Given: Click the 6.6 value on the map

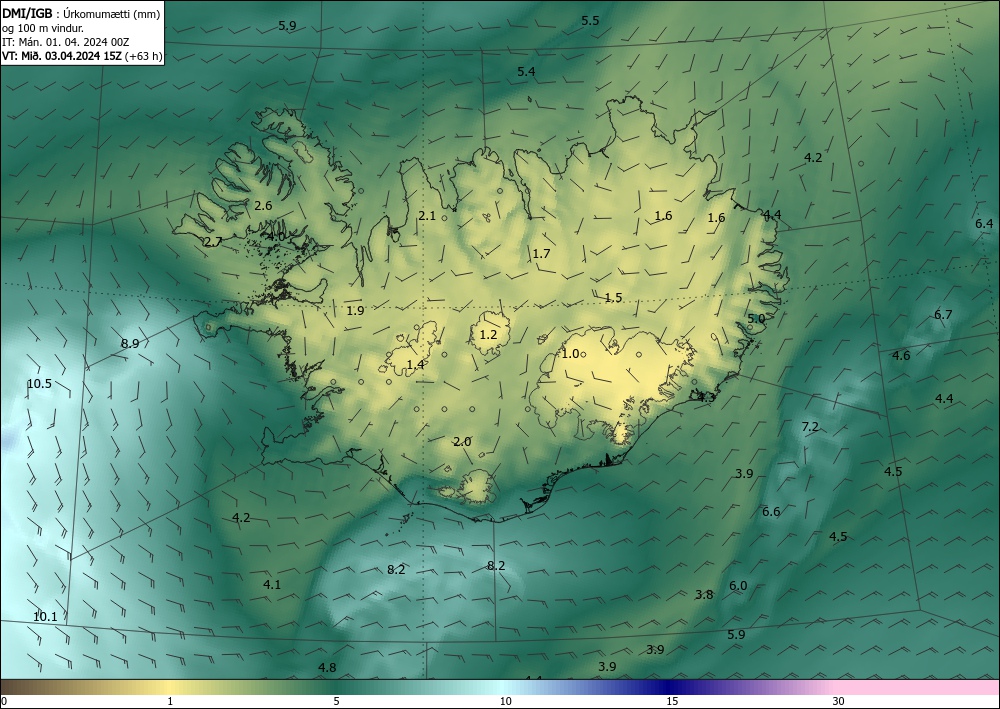Looking at the screenshot, I should 771,511.
